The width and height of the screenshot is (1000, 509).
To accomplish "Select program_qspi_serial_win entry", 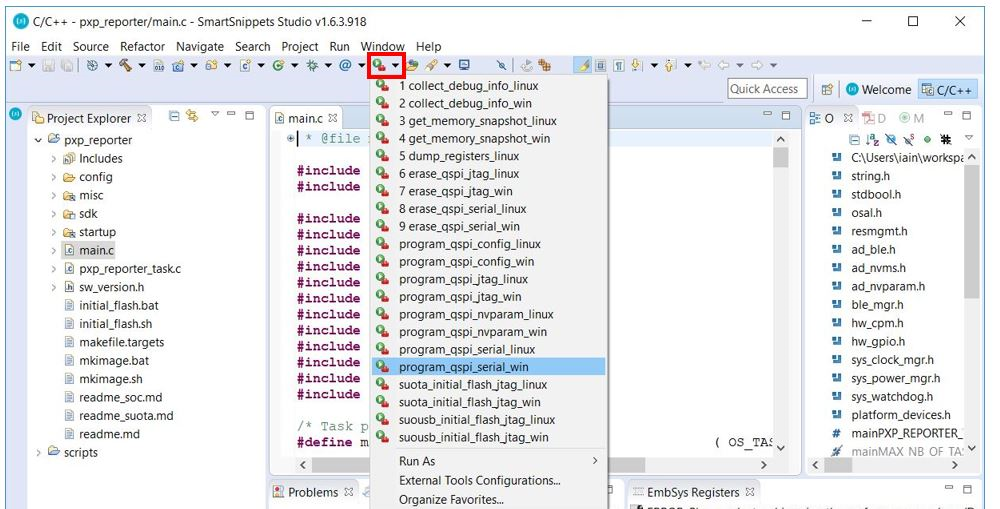I will tap(489, 367).
